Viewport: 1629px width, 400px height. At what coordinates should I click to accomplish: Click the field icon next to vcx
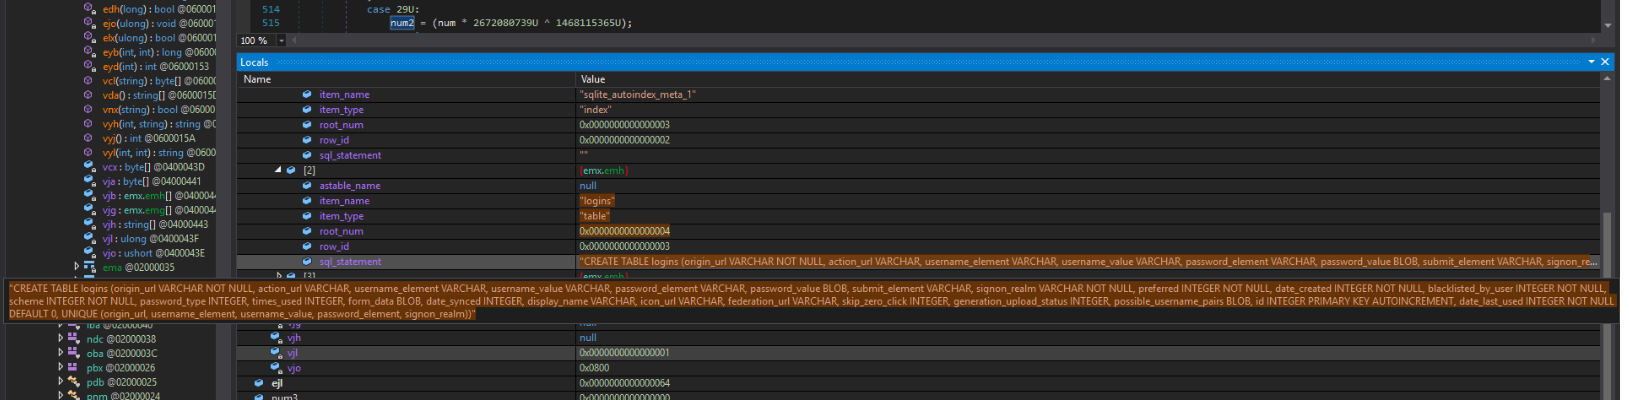pos(89,167)
